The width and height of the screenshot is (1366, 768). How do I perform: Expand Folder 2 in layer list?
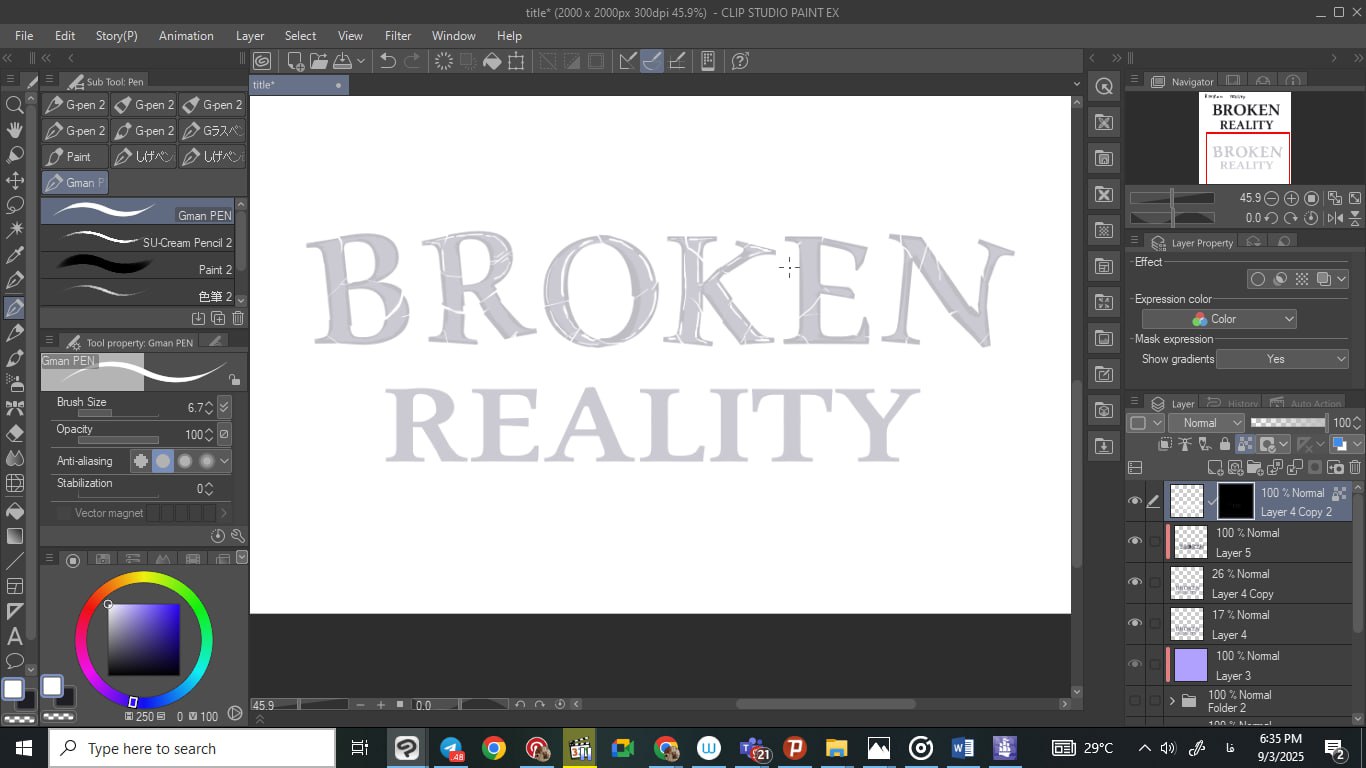[x=1172, y=701]
